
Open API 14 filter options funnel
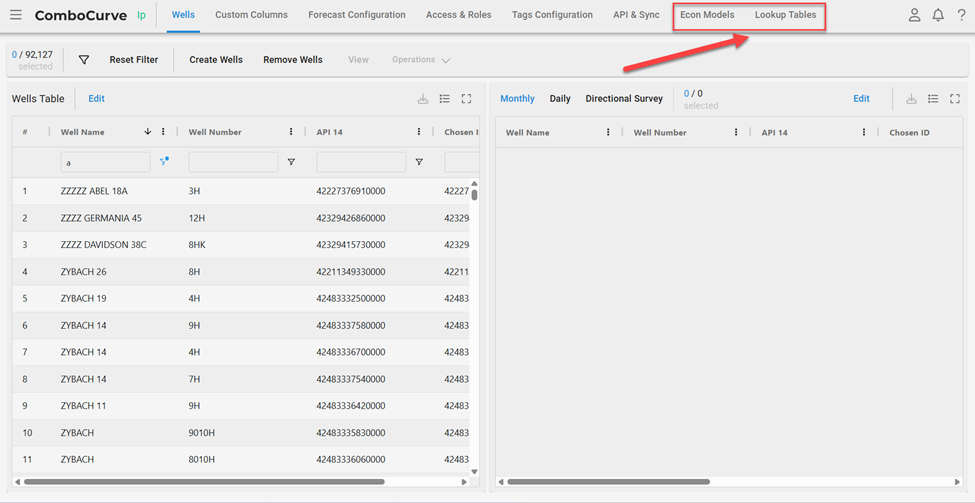coord(419,162)
